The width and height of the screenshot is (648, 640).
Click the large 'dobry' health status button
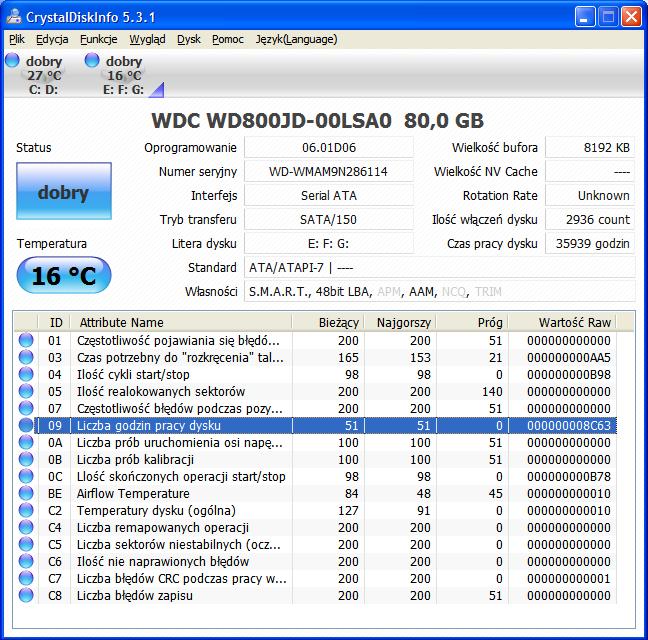pyautogui.click(x=64, y=191)
